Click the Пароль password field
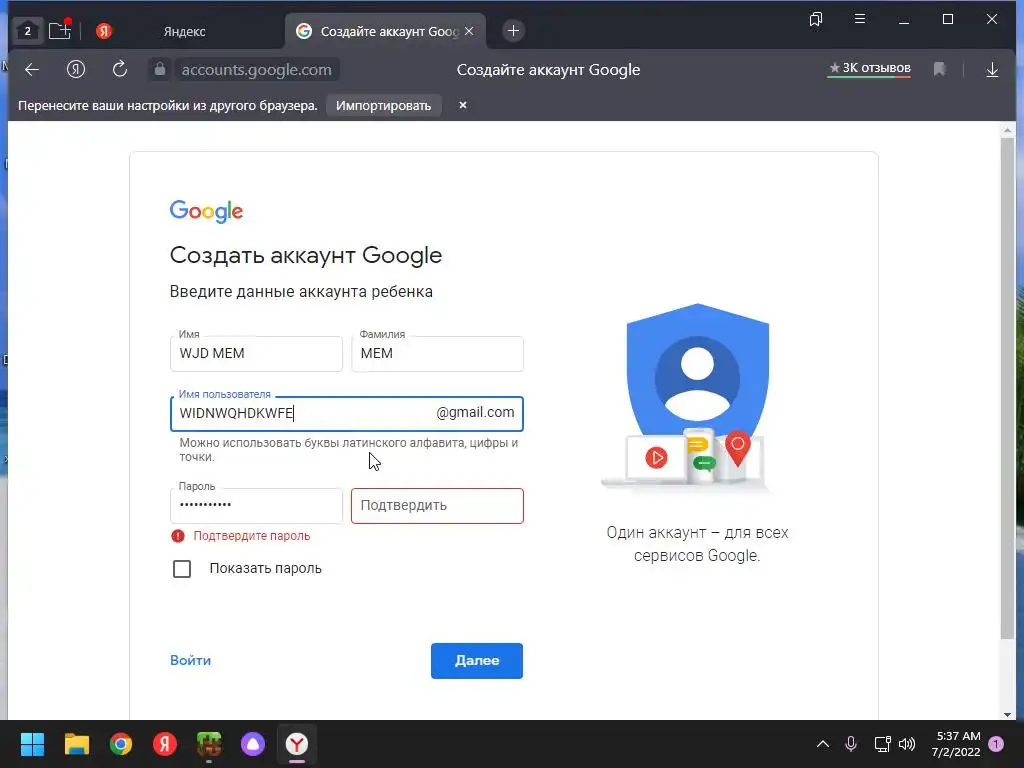This screenshot has height=768, width=1024. click(x=256, y=505)
